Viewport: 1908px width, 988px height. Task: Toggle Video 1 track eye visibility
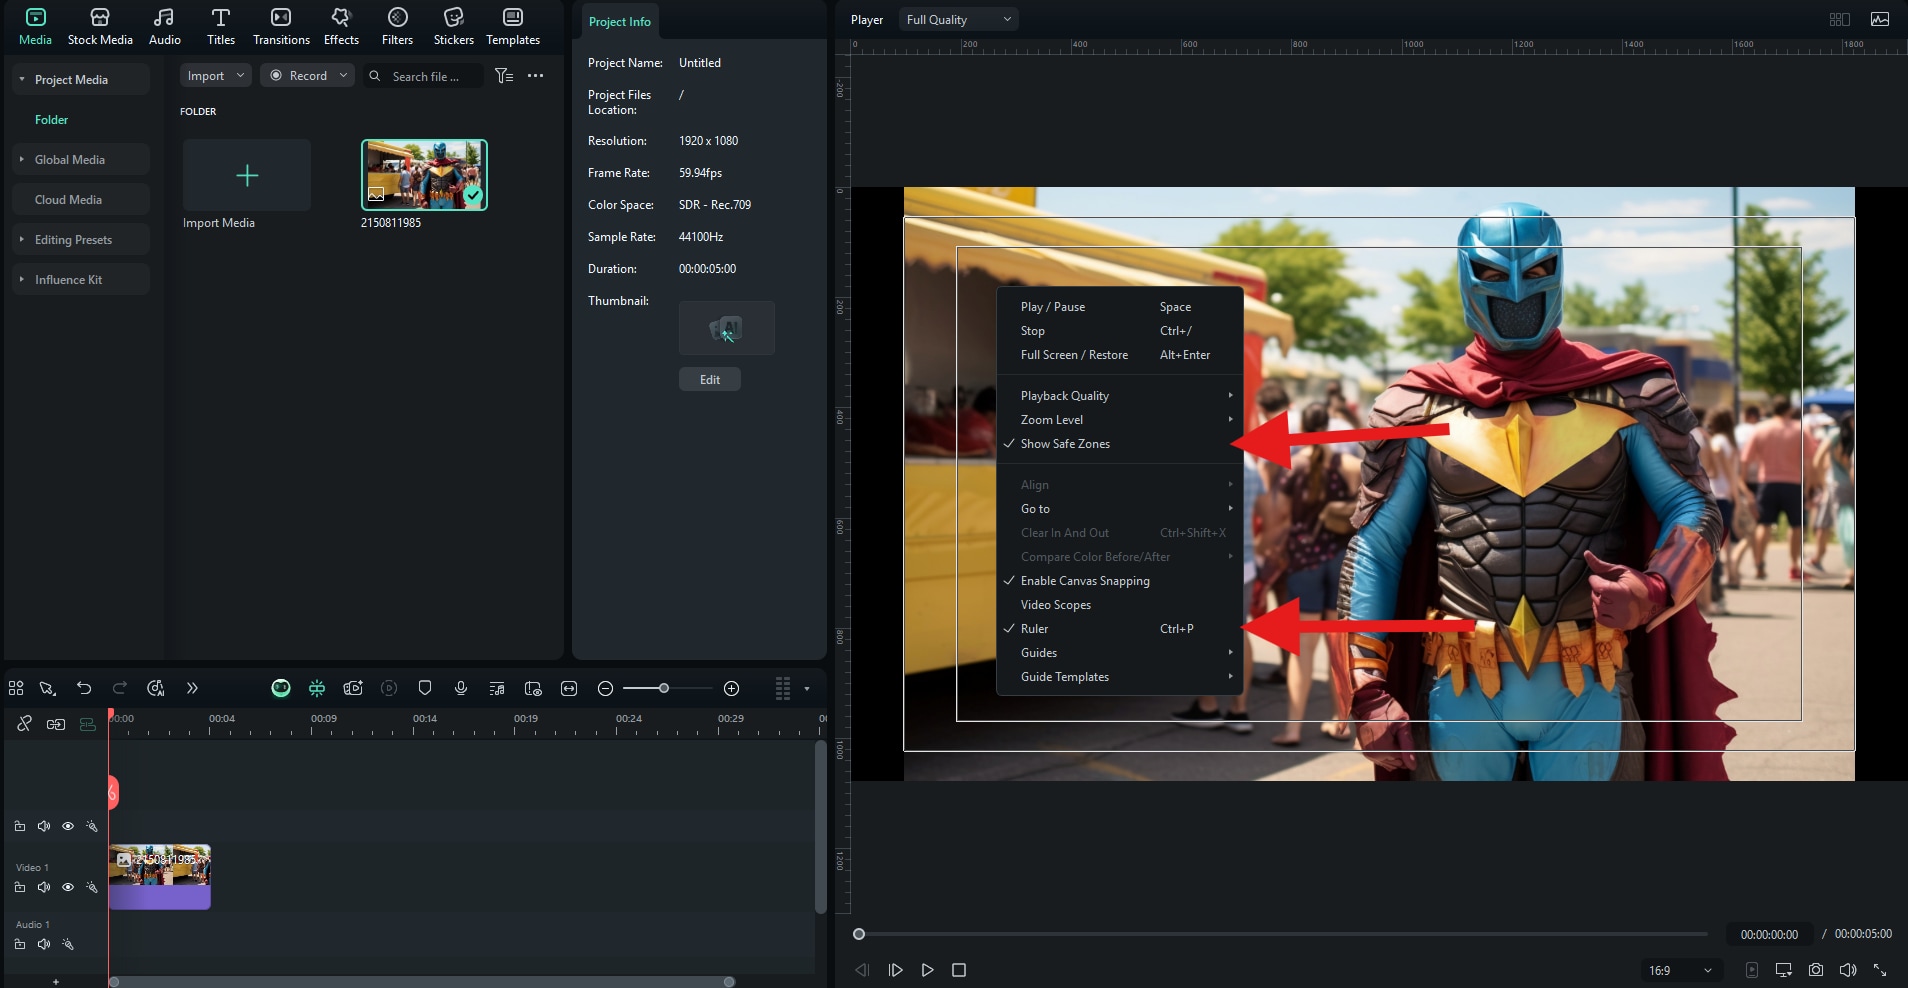[x=68, y=887]
